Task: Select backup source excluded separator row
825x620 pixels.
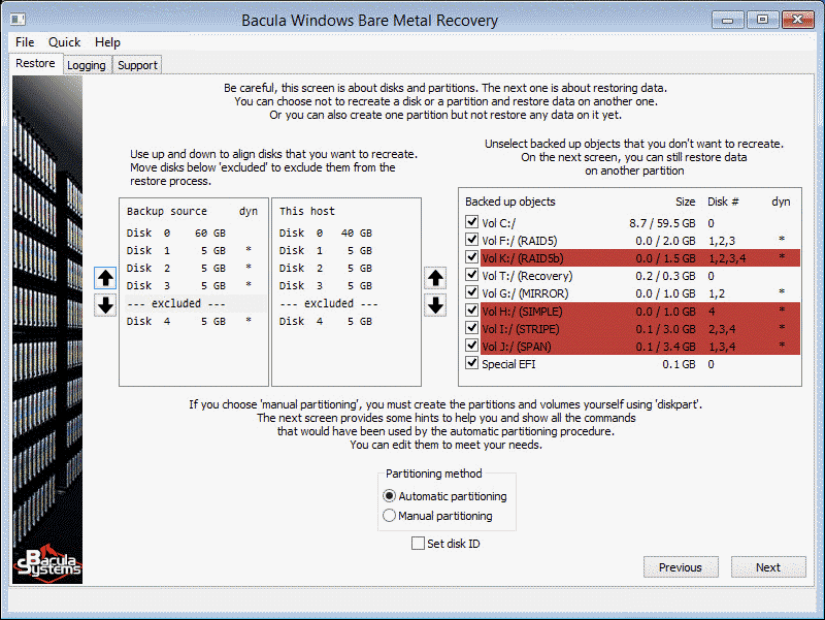Action: (x=194, y=304)
